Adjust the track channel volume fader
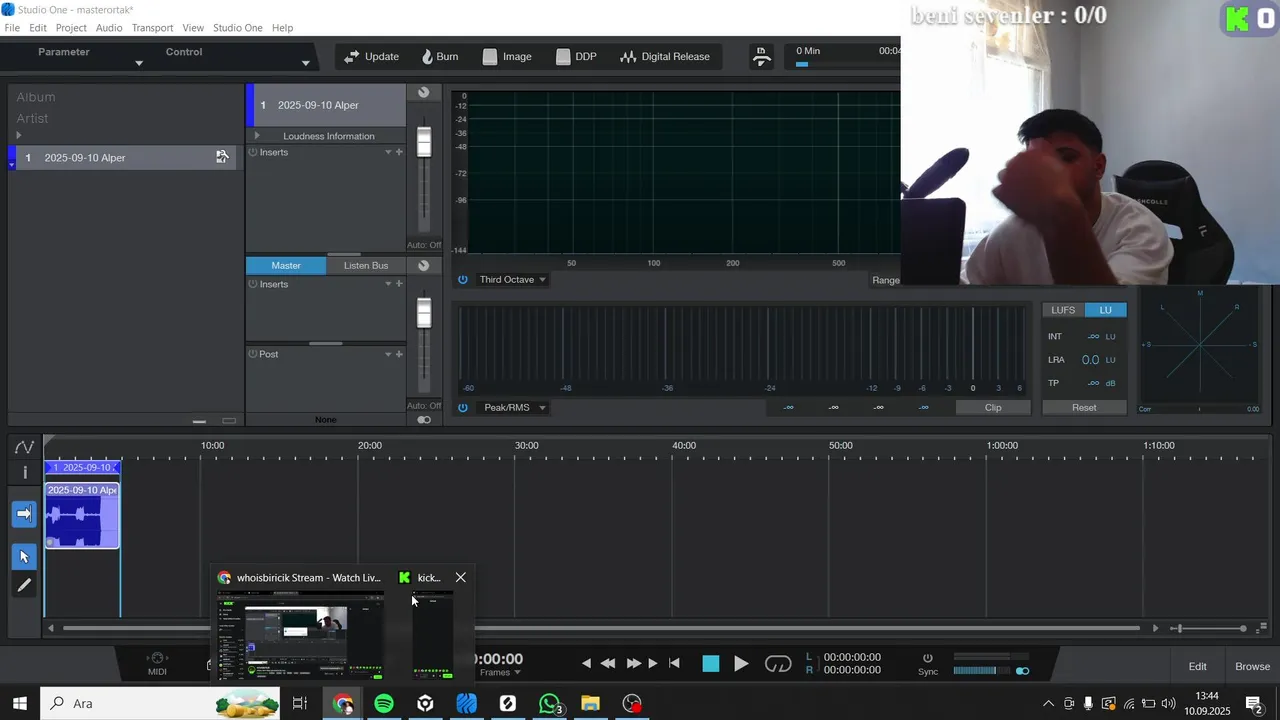Viewport: 1280px width, 720px height. point(424,143)
